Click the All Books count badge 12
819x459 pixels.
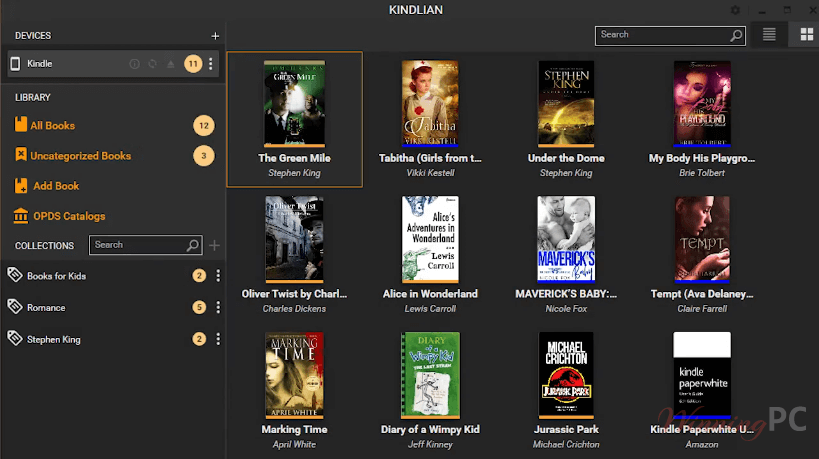(204, 125)
